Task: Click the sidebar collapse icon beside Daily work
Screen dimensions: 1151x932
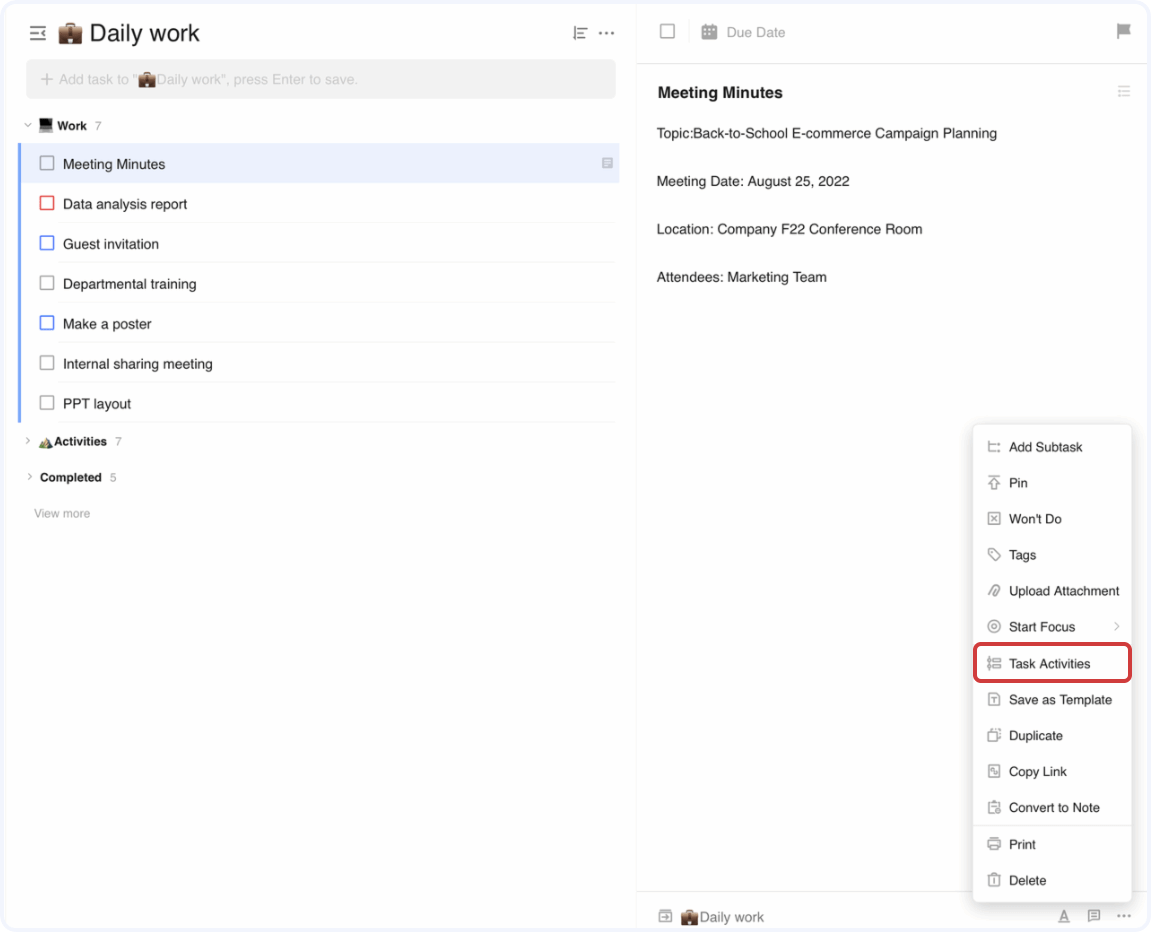Action: 38,34
